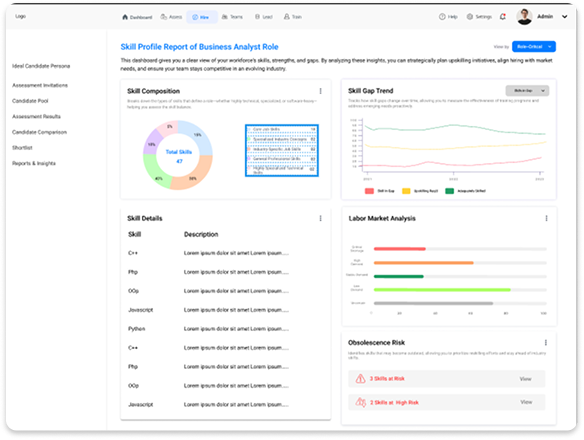Open Candidate Comparison page
This screenshot has height=440, width=584.
pyautogui.click(x=39, y=132)
